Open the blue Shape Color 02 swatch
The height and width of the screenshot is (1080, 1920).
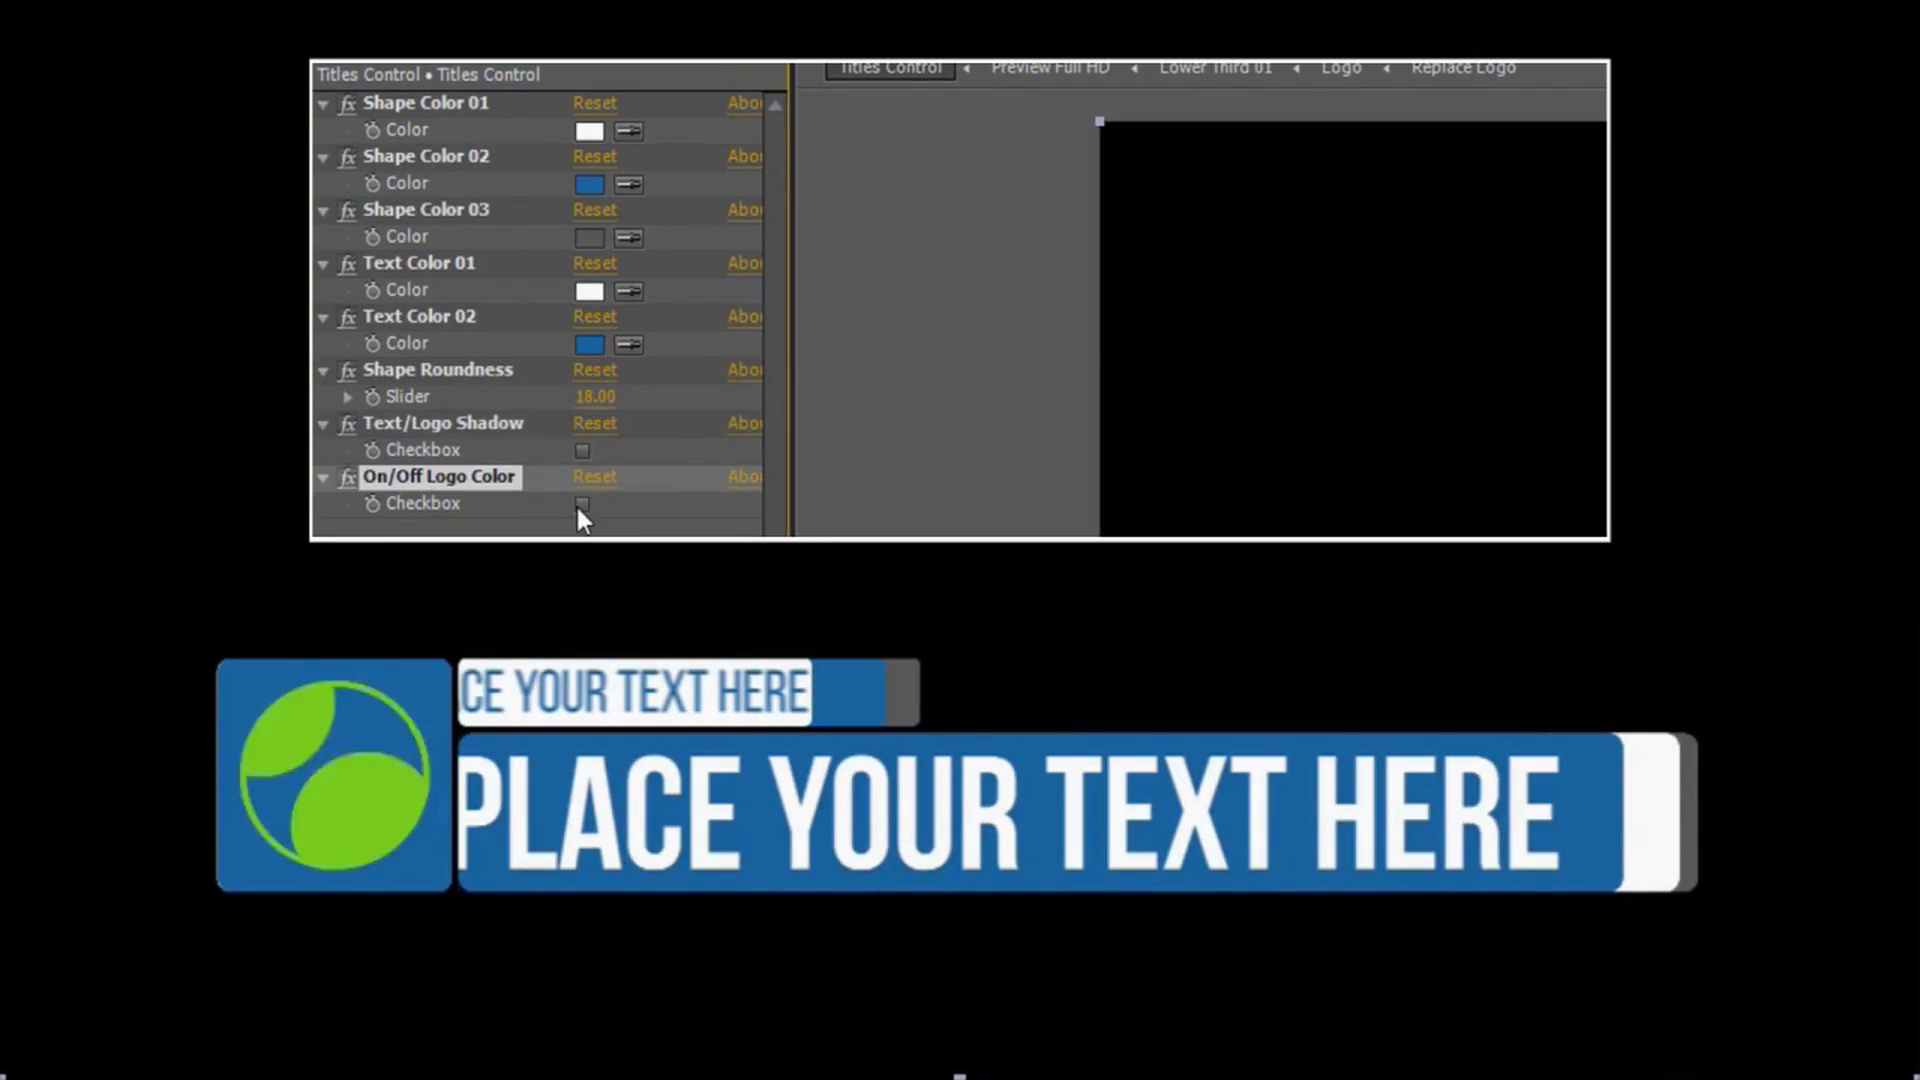(589, 184)
